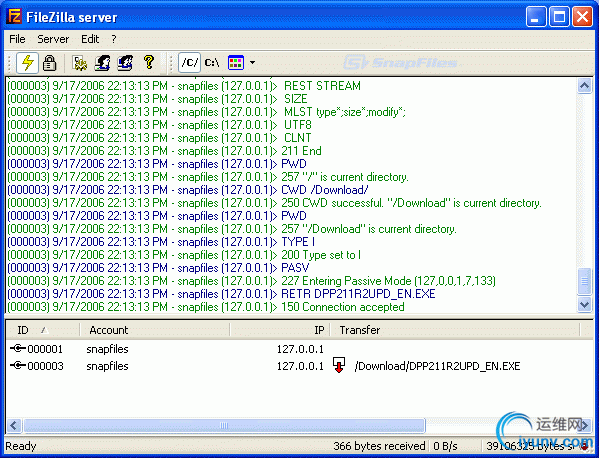Sort connections by Account column header
599x458 pixels.
155,330
